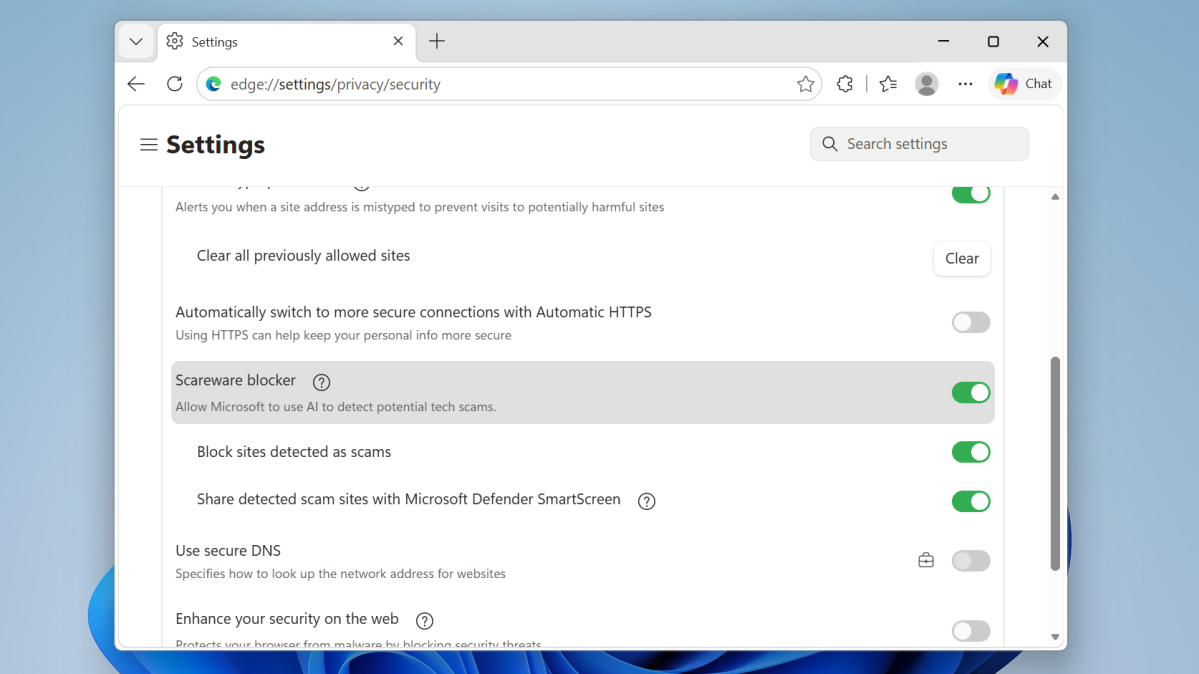Reload the settings page
This screenshot has height=674, width=1199.
[174, 84]
